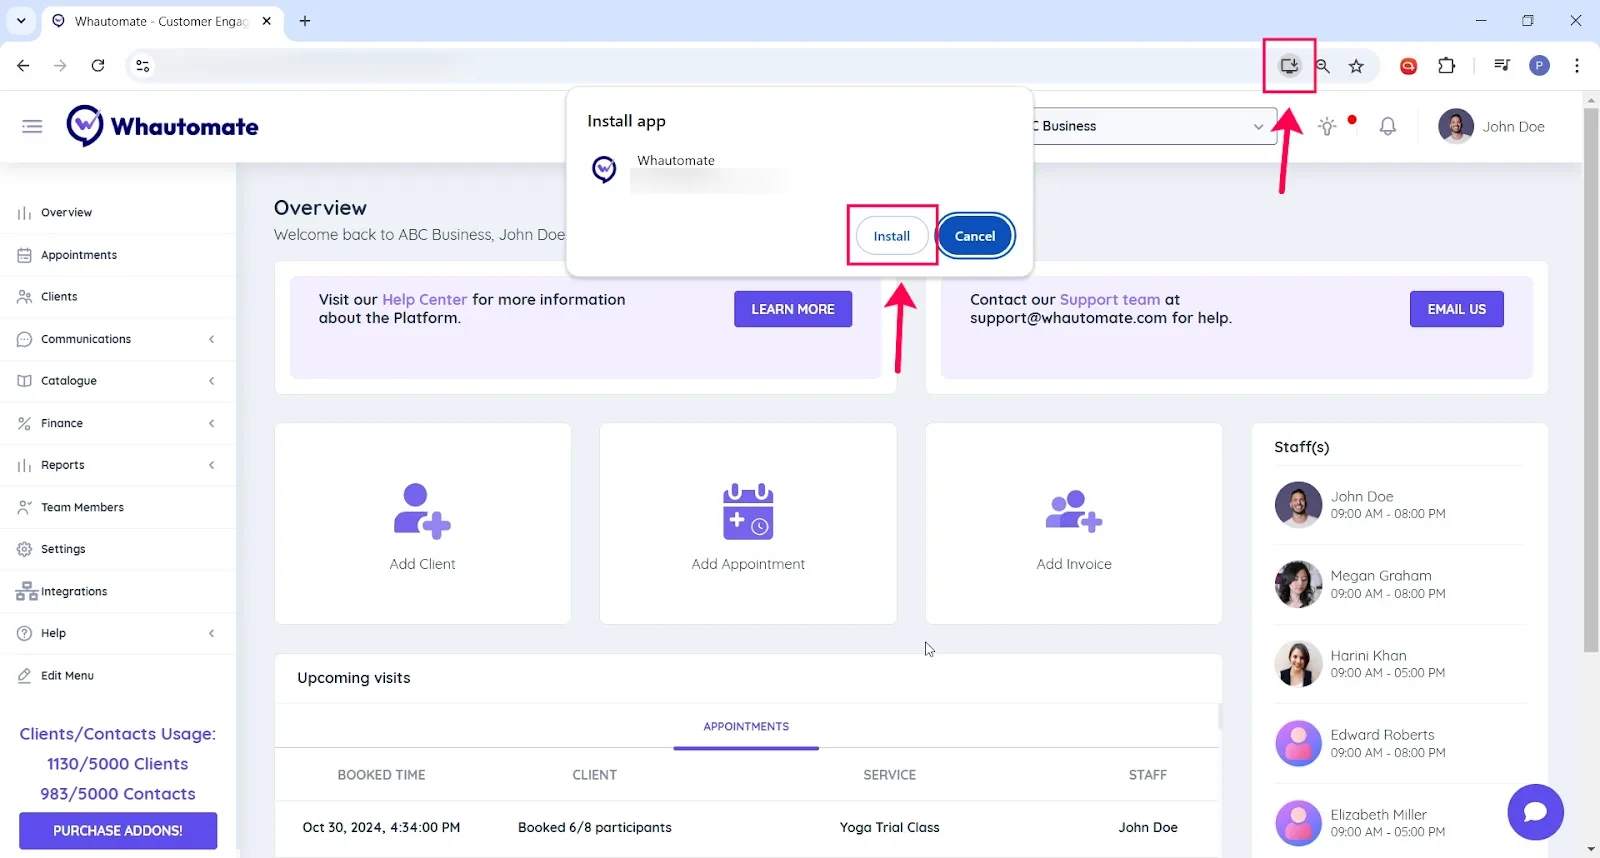Image resolution: width=1600 pixels, height=858 pixels.
Task: Open the chat support bubble
Action: tap(1535, 812)
